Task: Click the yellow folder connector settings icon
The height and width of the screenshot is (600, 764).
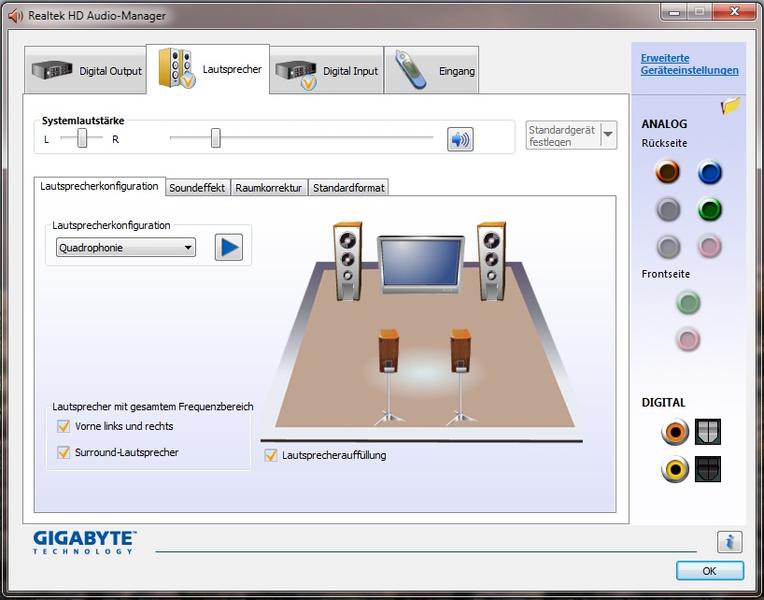Action: [730, 105]
